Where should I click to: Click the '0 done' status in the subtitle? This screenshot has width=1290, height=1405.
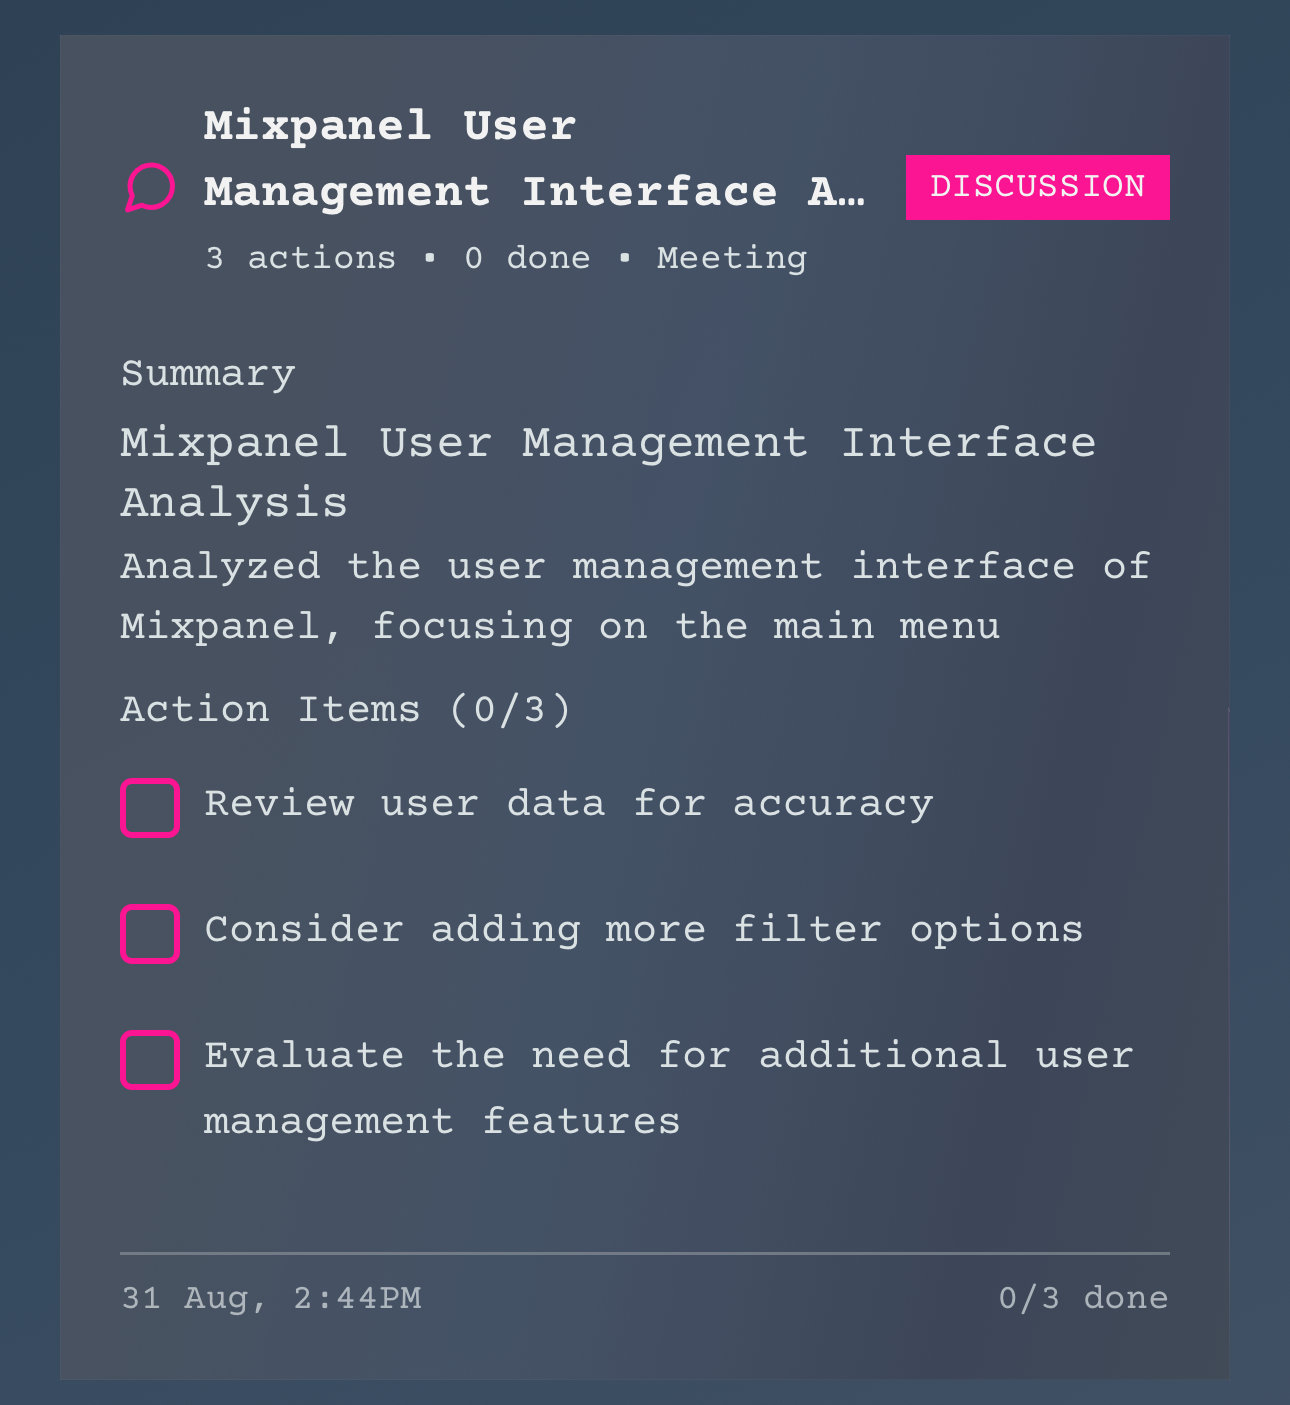(x=527, y=258)
